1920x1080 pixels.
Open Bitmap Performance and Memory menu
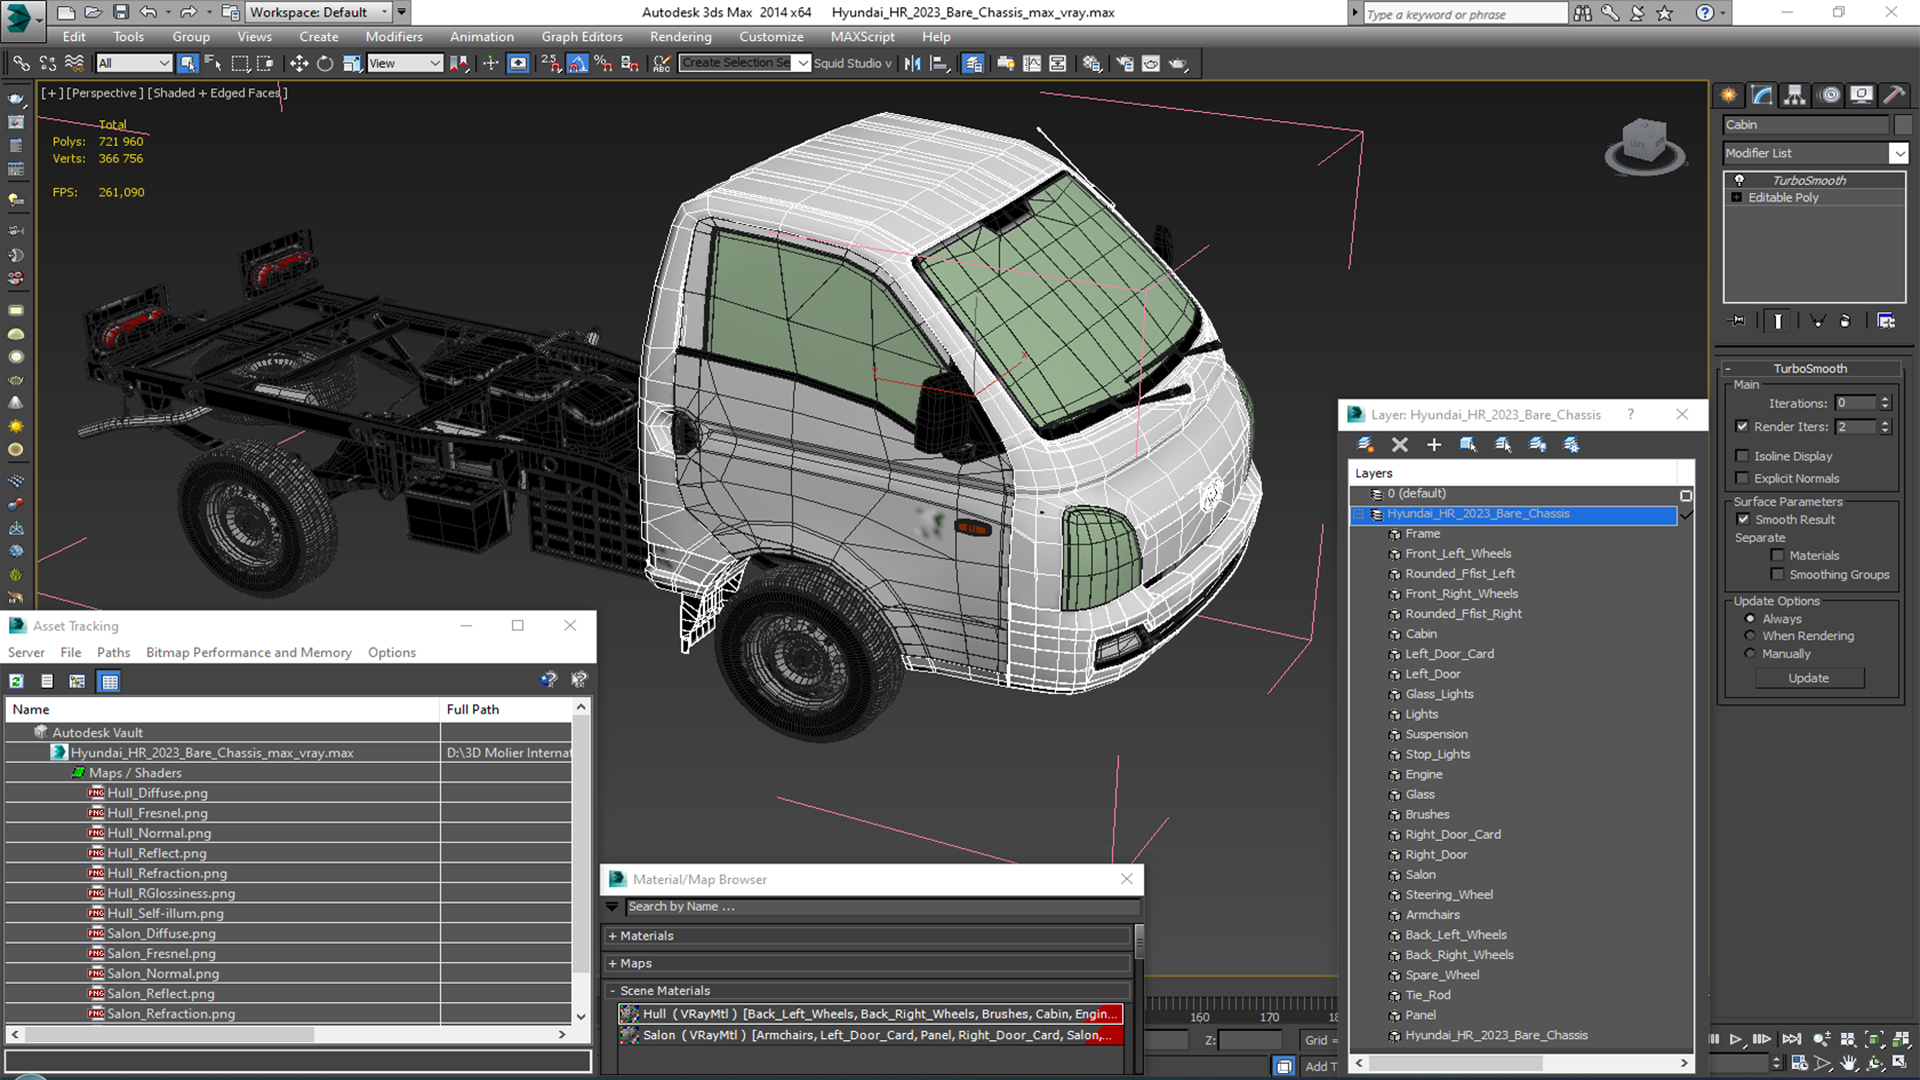(x=249, y=652)
